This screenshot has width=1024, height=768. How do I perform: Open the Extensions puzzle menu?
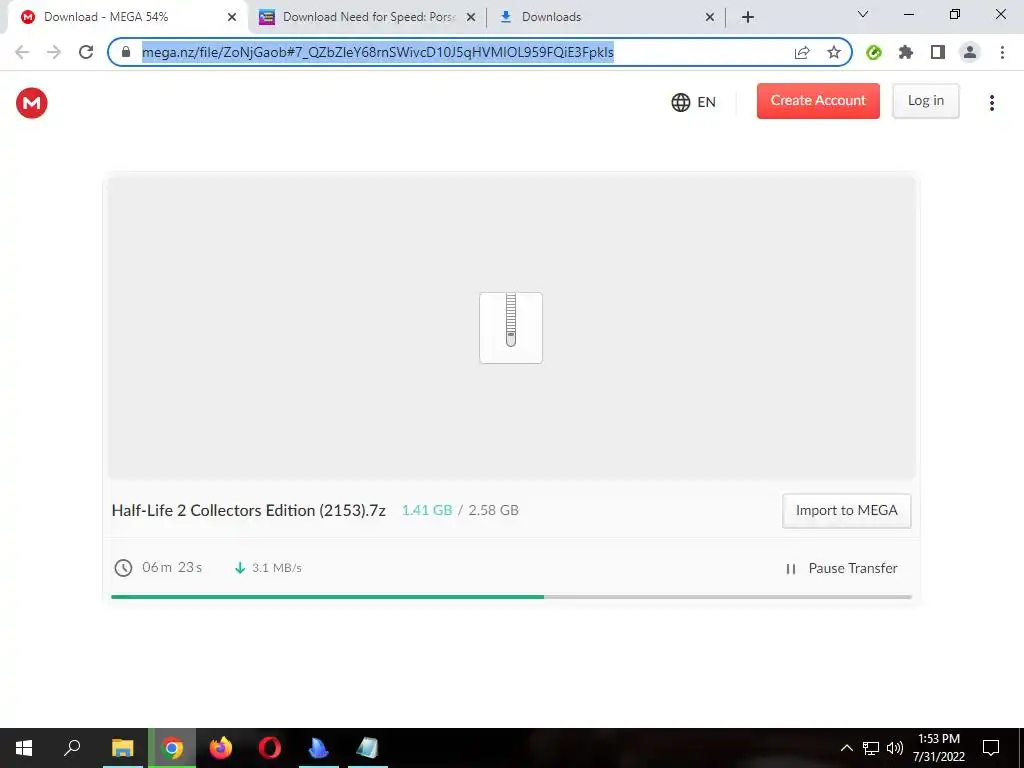click(x=906, y=52)
